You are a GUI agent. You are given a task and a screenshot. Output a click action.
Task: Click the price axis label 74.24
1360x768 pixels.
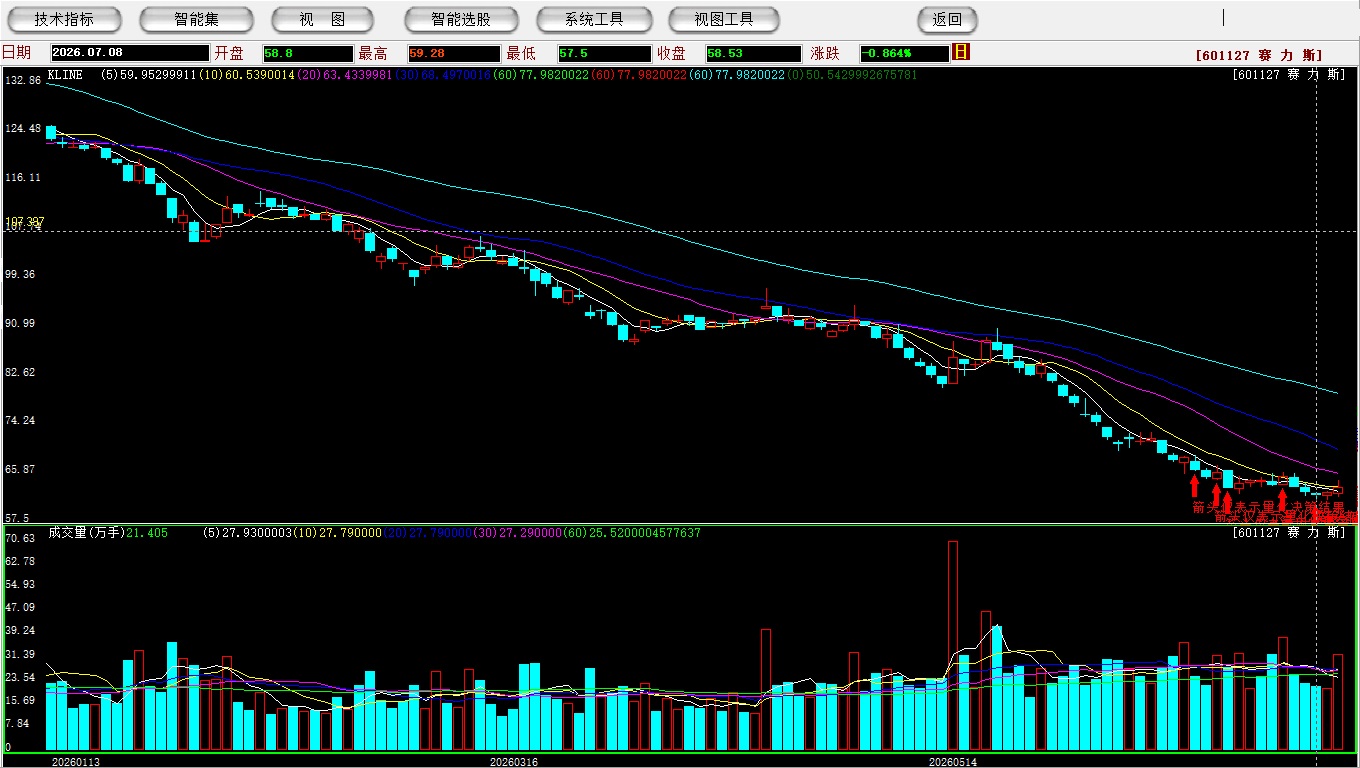(x=22, y=420)
